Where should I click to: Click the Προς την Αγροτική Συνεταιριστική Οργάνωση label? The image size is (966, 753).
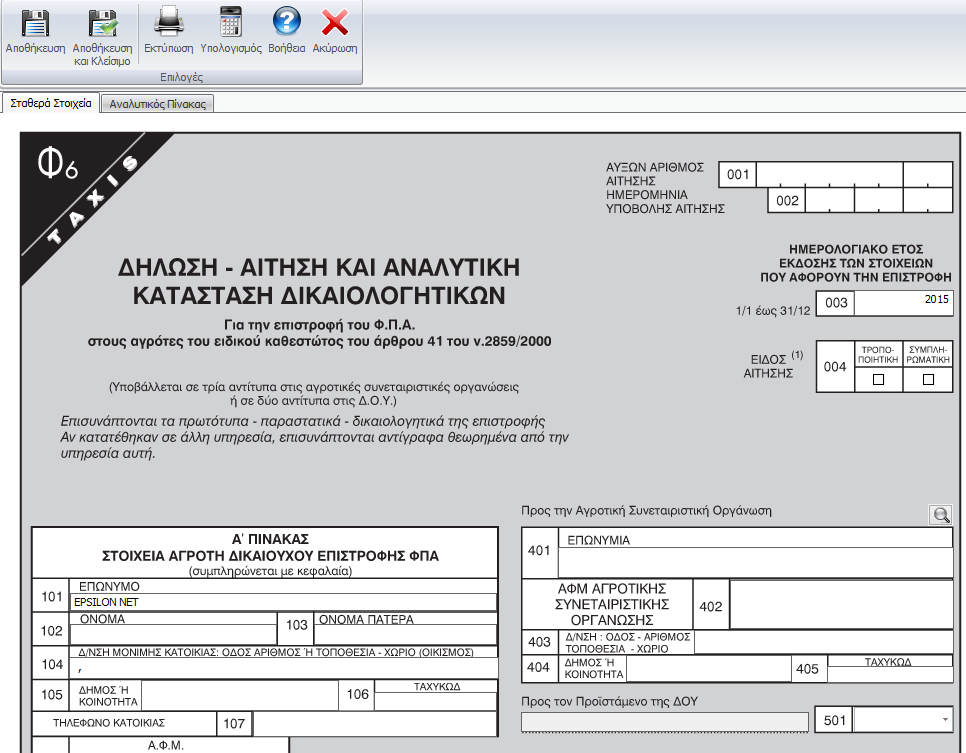pyautogui.click(x=646, y=511)
